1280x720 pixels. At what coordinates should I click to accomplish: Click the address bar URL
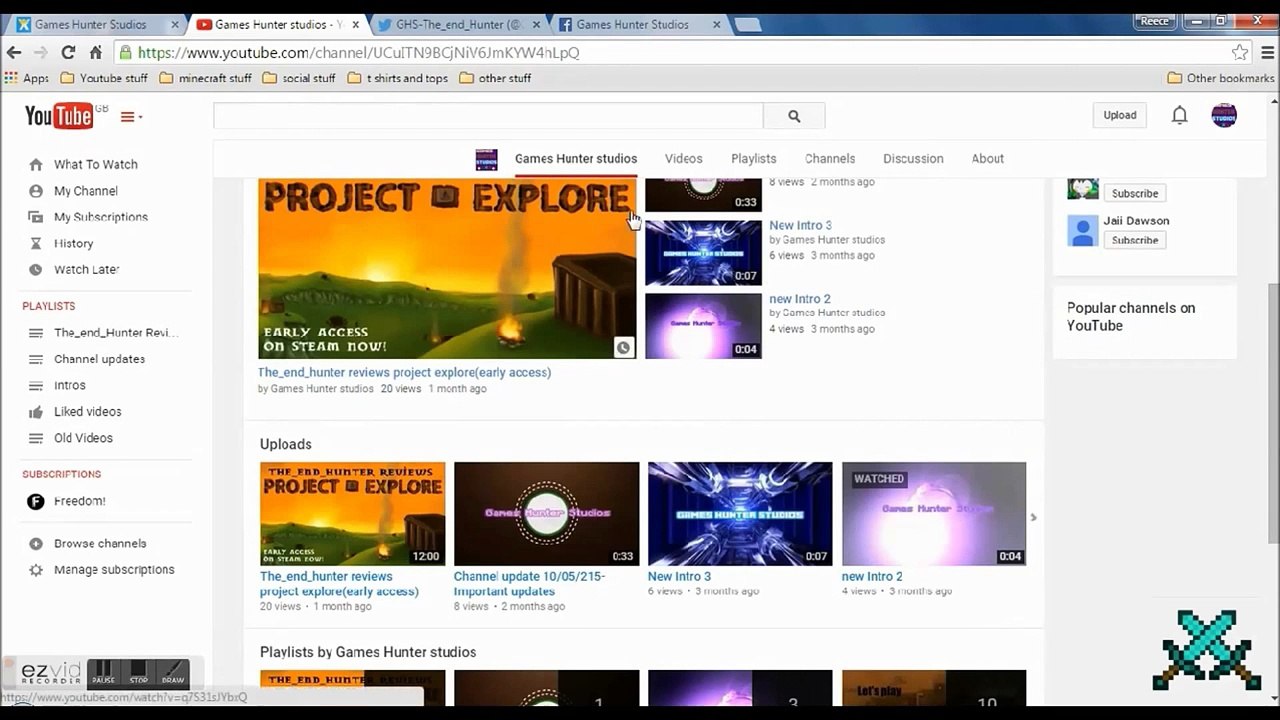point(358,53)
